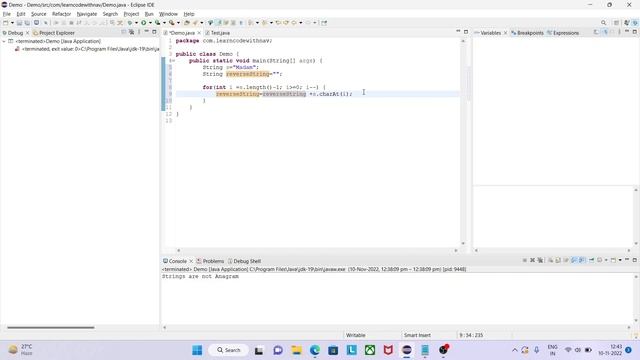The image size is (640, 360).
Task: Switch to the Expressions tab
Action: [x=563, y=33]
